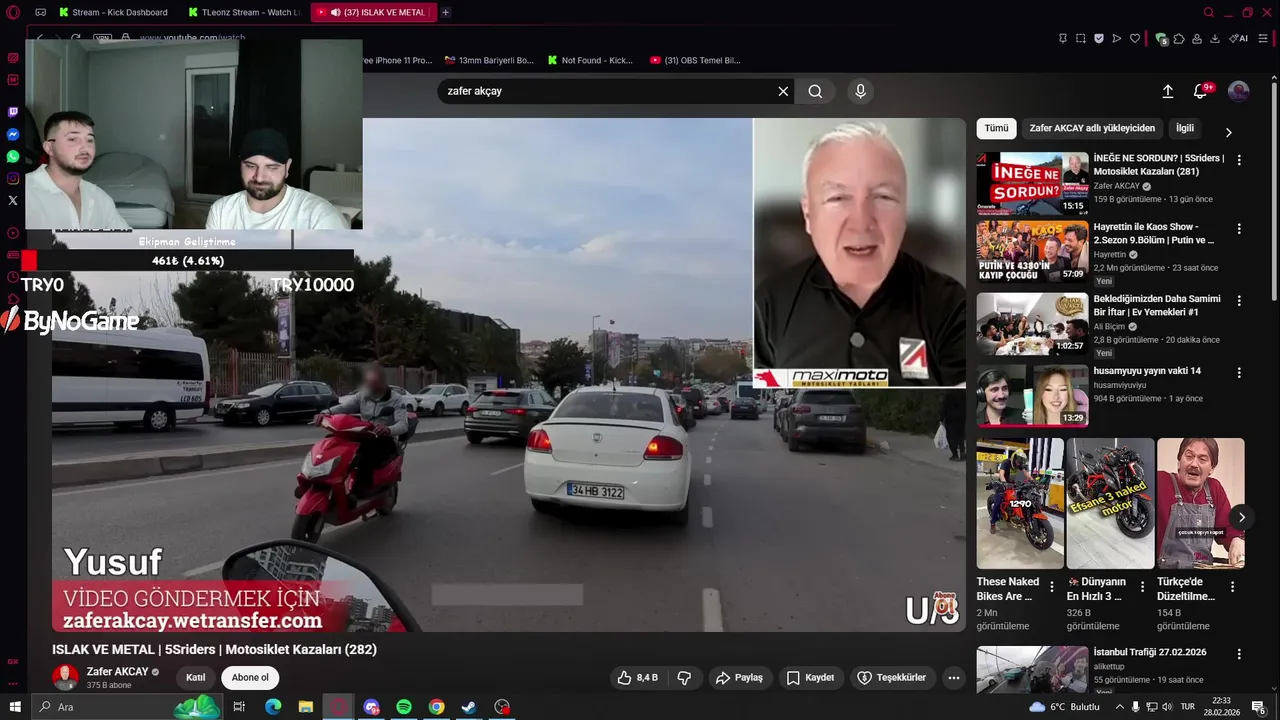Open Not Found - Kick bookmark
Screen dimensions: 1280x720
coord(590,60)
